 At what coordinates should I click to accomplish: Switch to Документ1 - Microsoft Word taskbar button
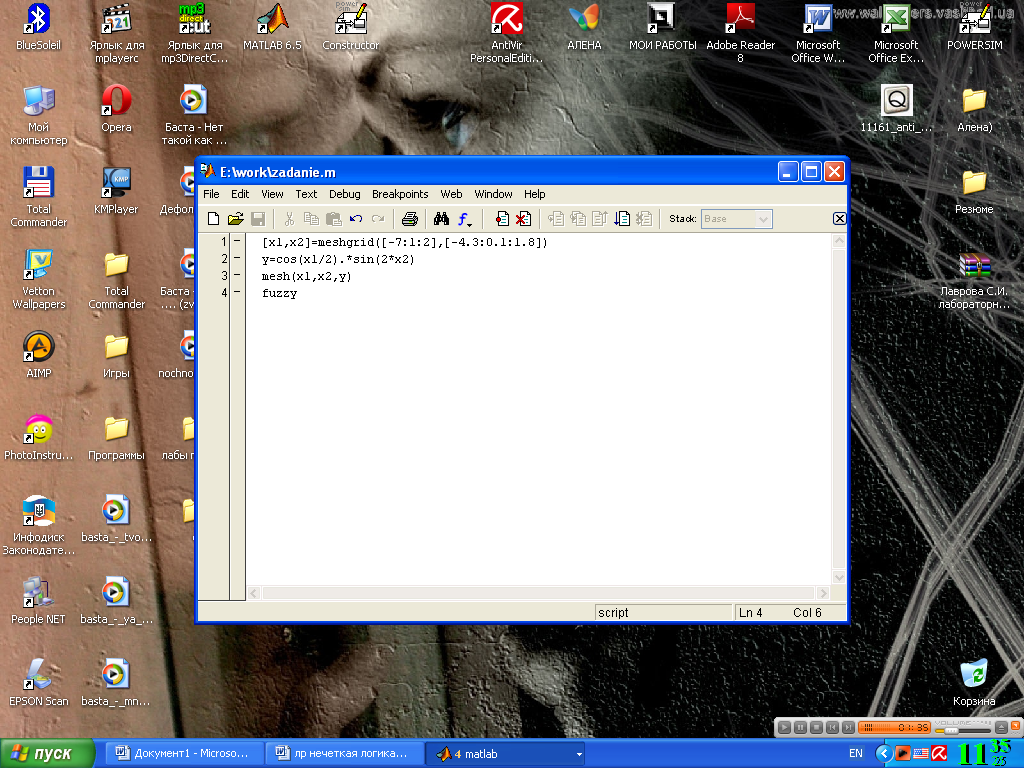184,754
